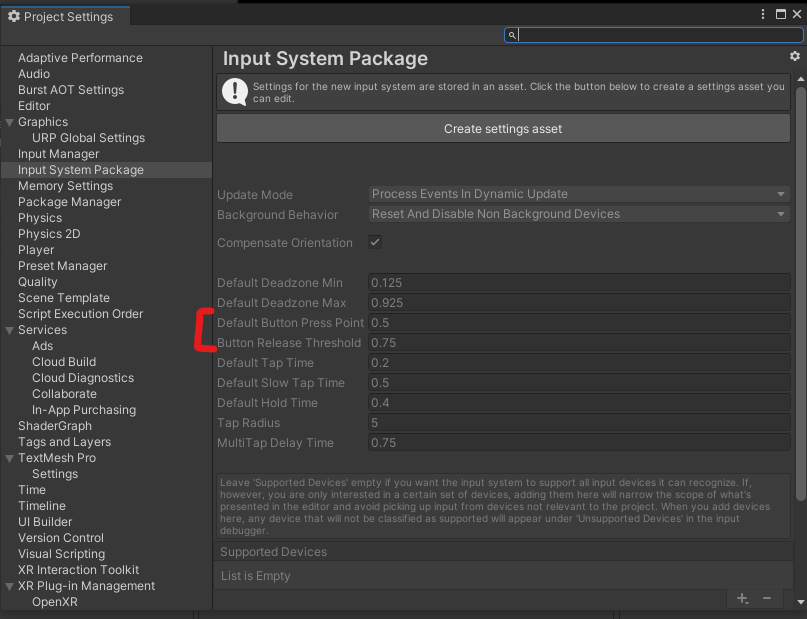Click the scroll up arrow at panel top

[x=801, y=79]
